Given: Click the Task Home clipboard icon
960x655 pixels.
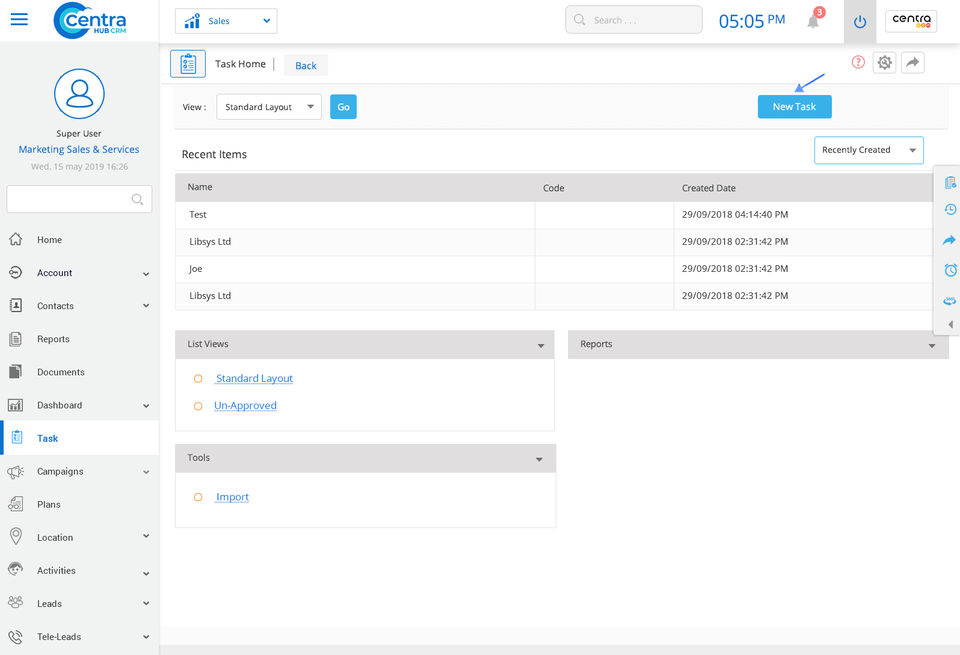Looking at the screenshot, I should click(x=188, y=64).
